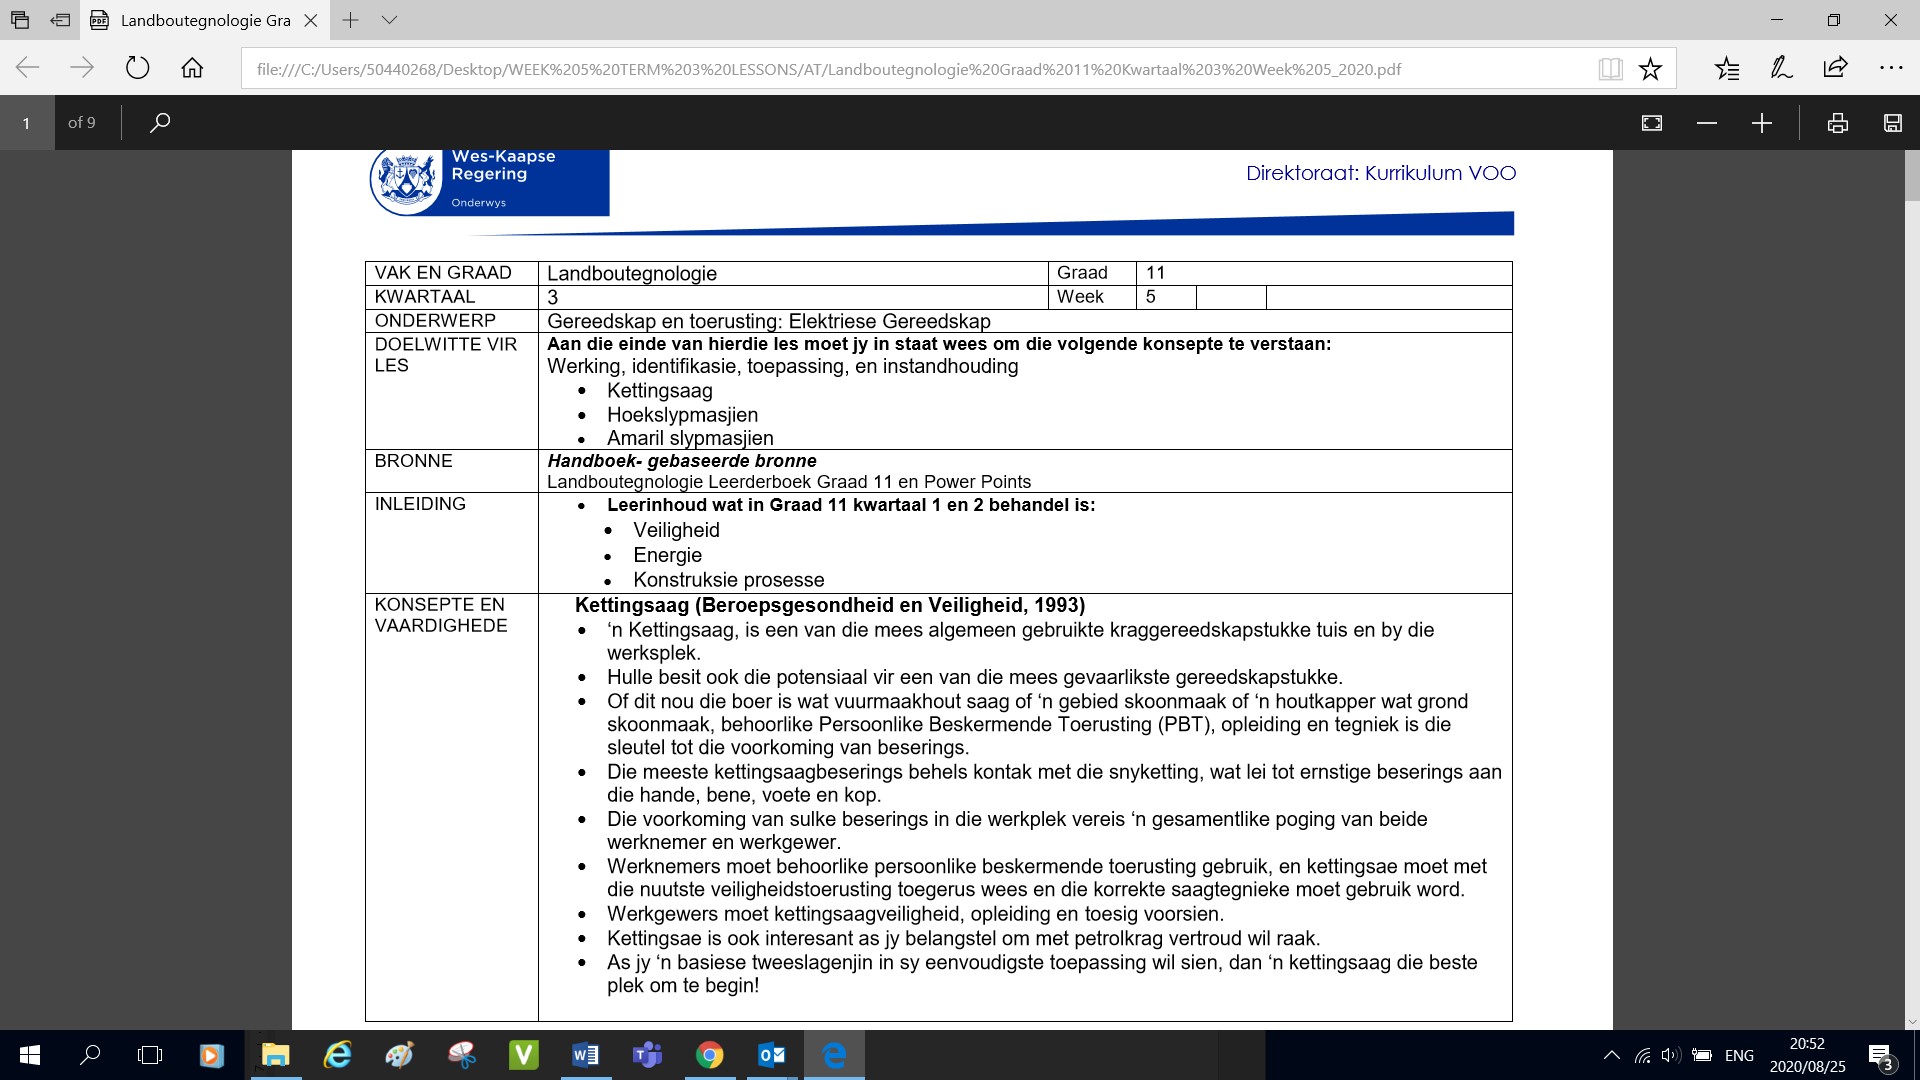The width and height of the screenshot is (1920, 1080).
Task: Launch Internet Explorer from taskbar
Action: (x=338, y=1055)
